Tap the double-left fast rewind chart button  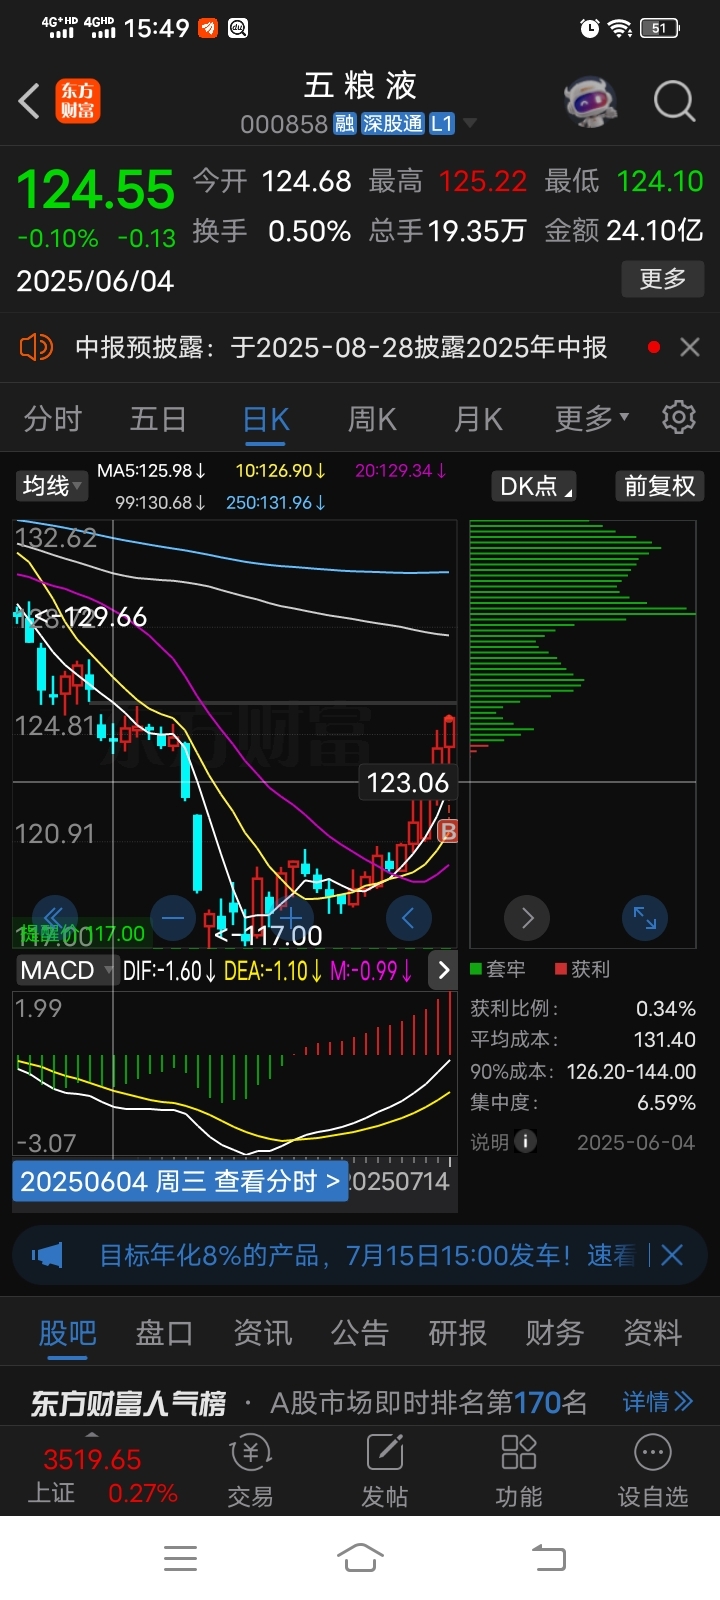click(54, 917)
